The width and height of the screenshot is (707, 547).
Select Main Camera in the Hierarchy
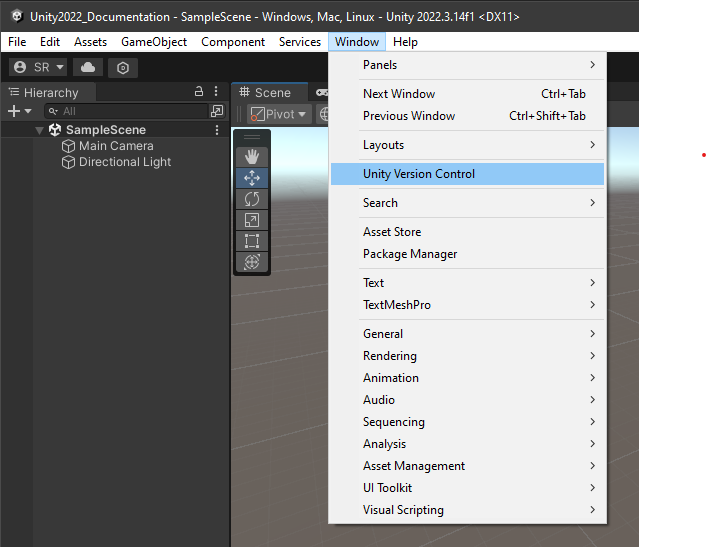116,146
